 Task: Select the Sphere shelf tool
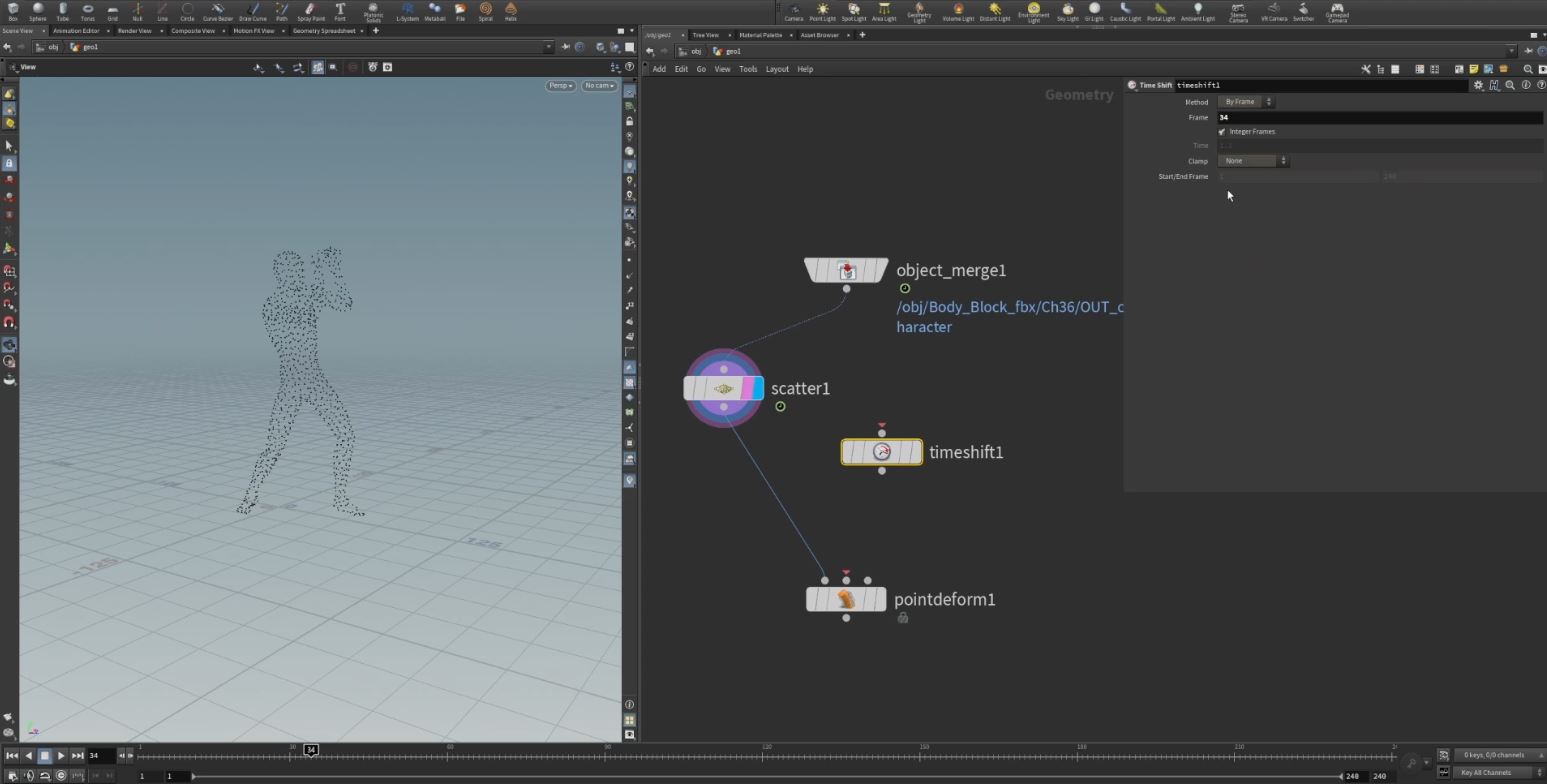pyautogui.click(x=37, y=12)
